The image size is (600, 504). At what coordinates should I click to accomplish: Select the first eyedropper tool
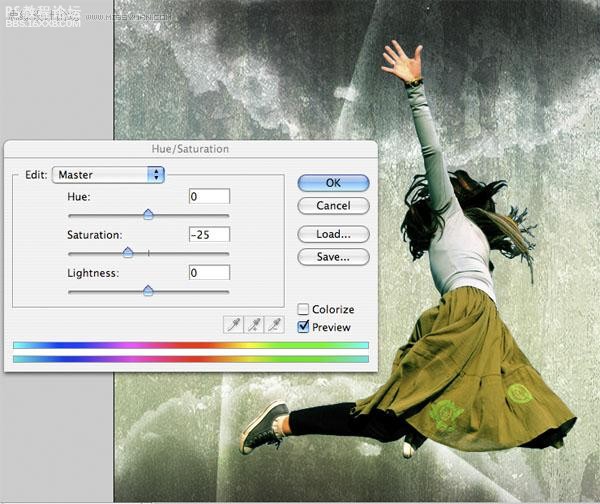233,325
